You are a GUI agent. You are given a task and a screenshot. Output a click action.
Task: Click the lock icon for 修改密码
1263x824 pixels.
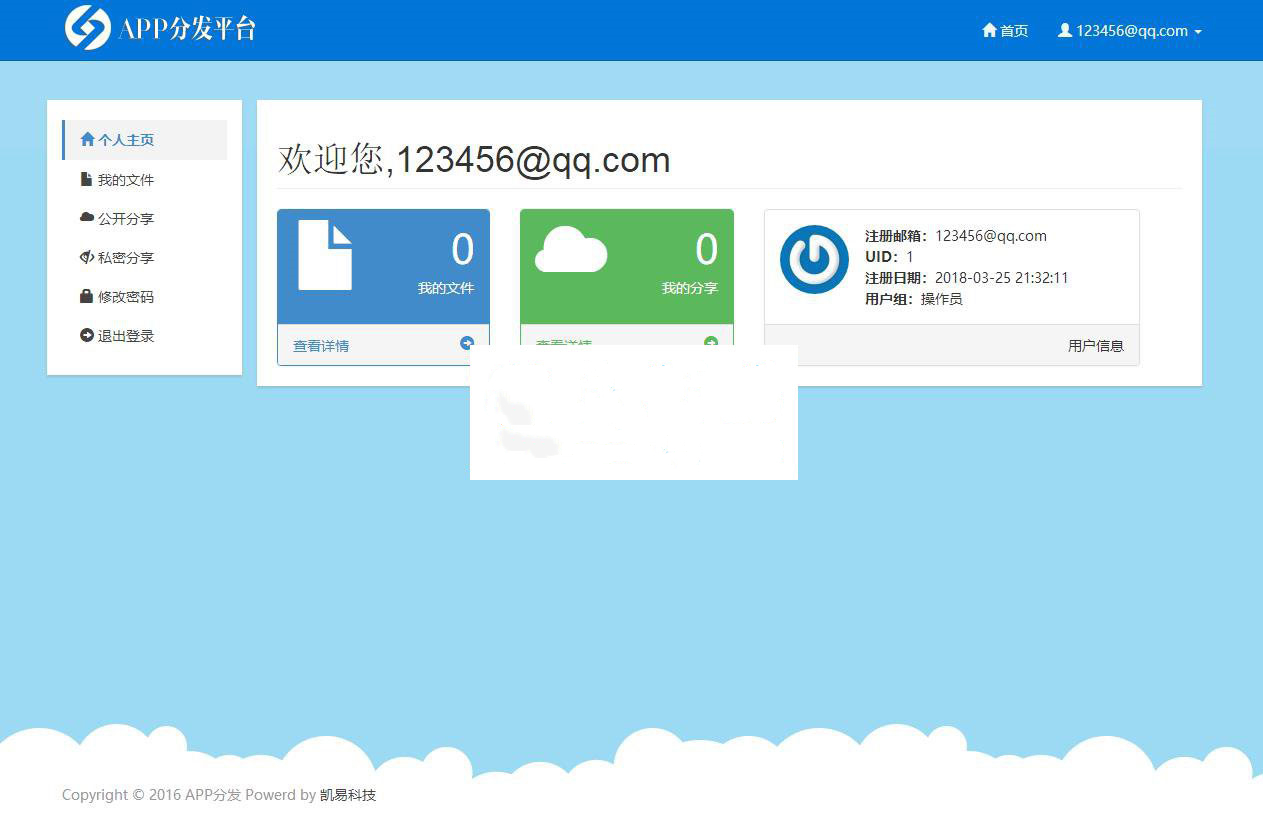(x=86, y=297)
